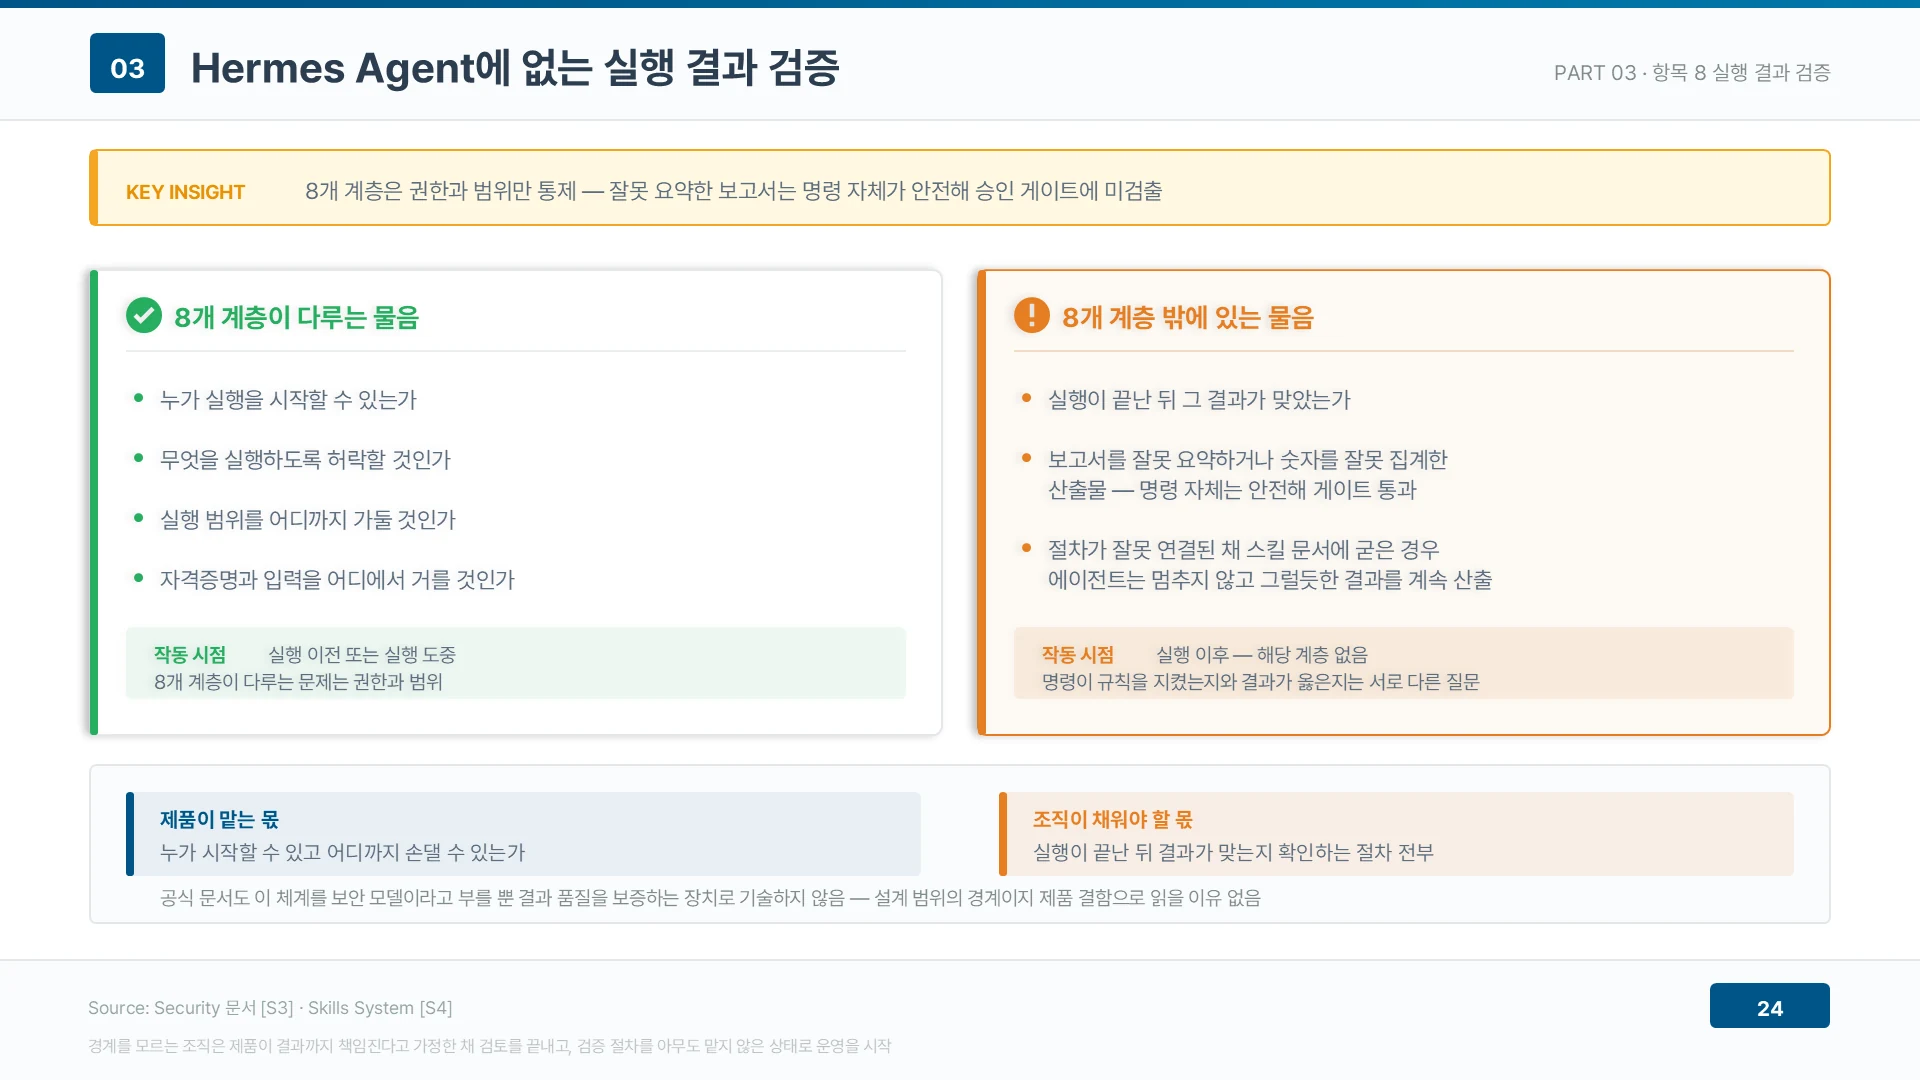Image resolution: width=1920 pixels, height=1080 pixels.
Task: Select the slide title 'Hermes Agent에 없는 실행 결과 검증'
Action: pyautogui.click(x=515, y=68)
